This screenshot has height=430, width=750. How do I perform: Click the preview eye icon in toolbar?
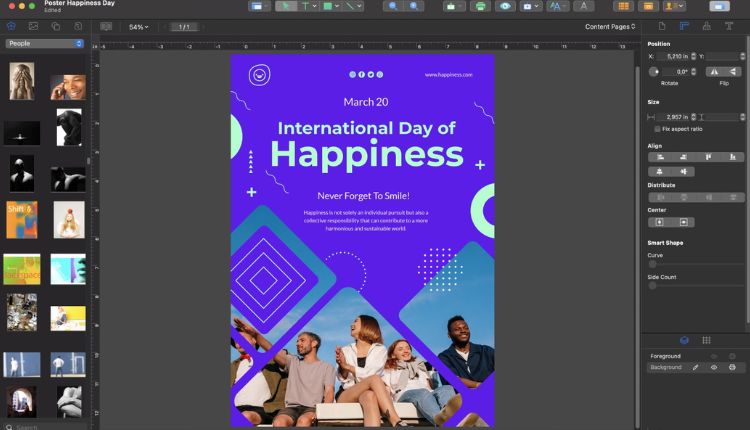(x=505, y=6)
